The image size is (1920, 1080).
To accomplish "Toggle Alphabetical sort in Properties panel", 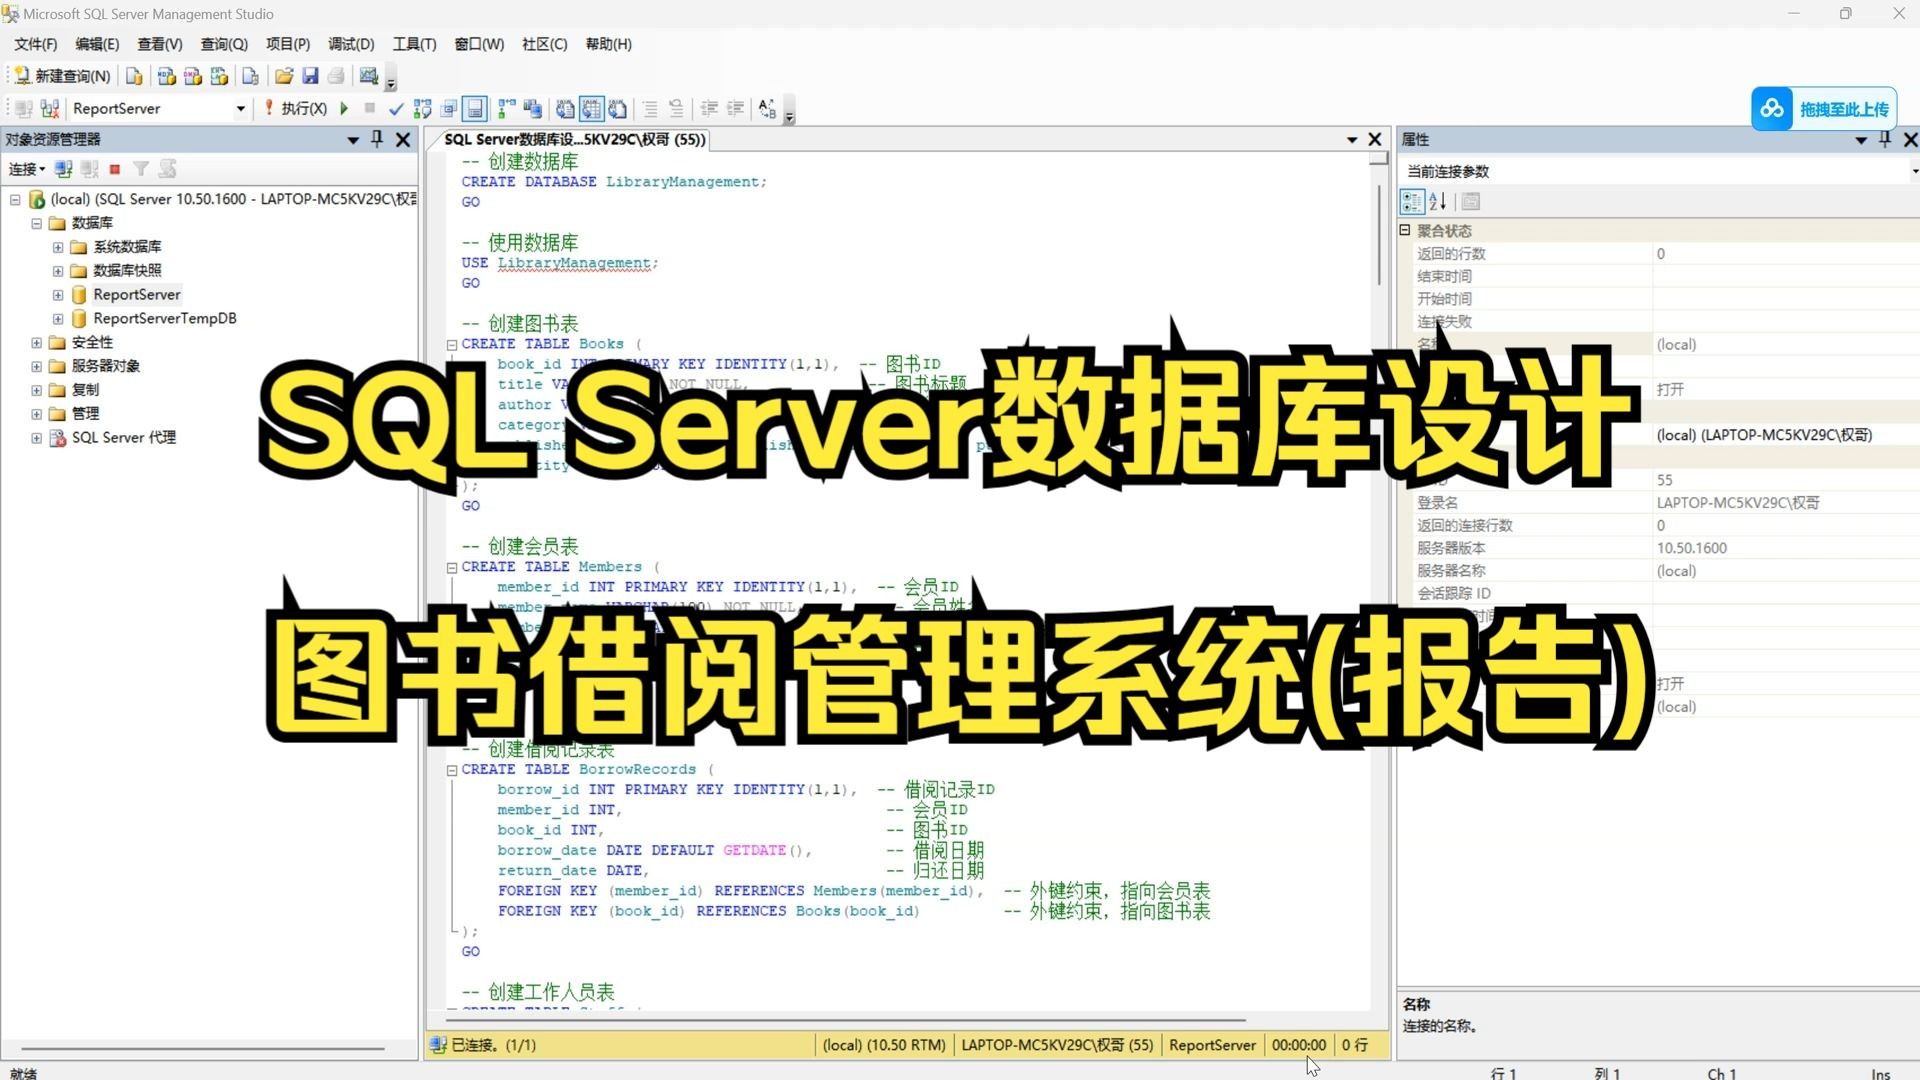I will [1438, 202].
